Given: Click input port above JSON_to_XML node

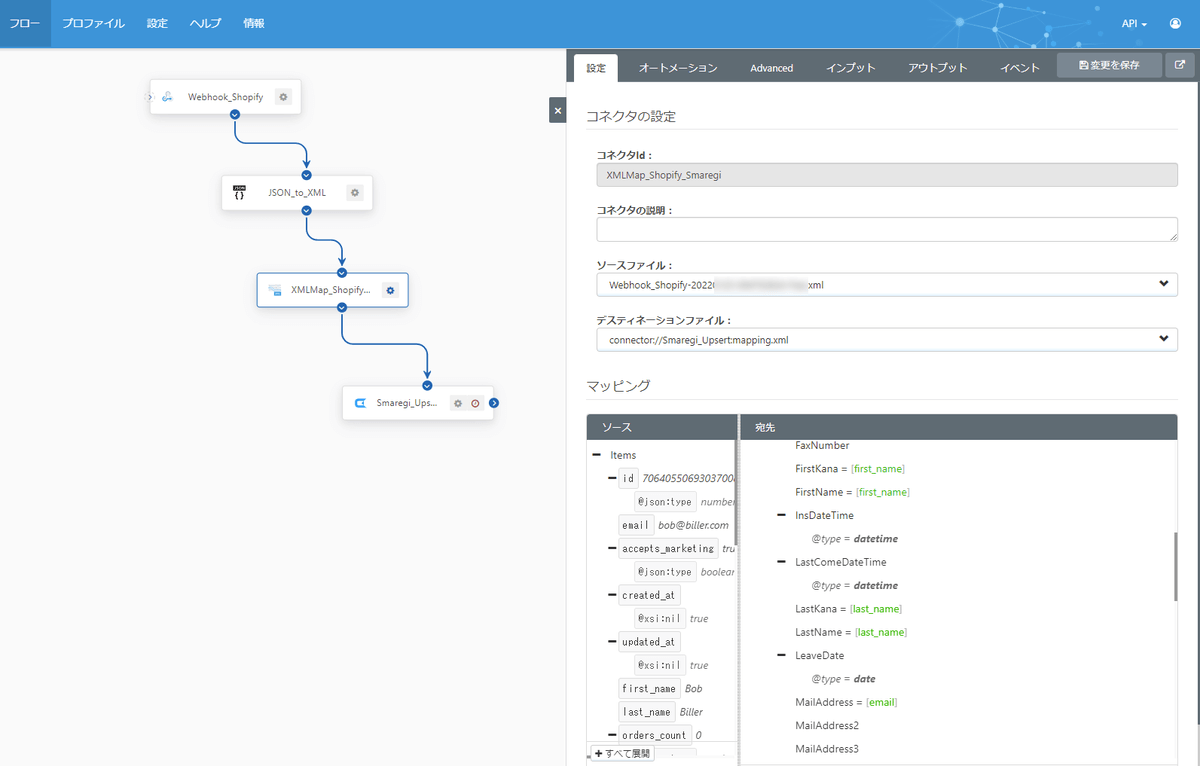Looking at the screenshot, I should click(306, 175).
